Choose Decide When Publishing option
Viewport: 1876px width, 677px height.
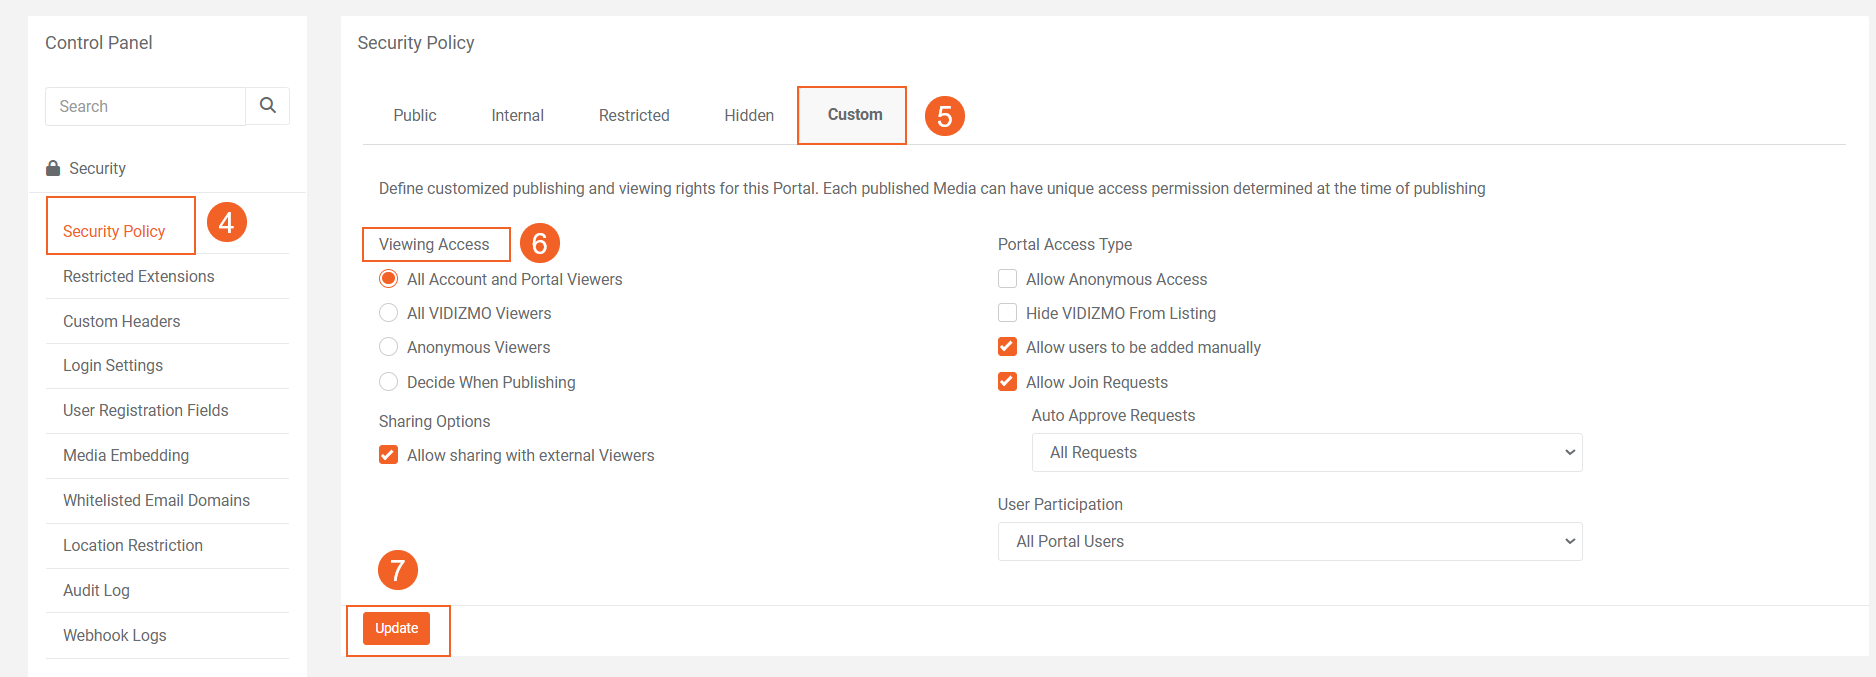point(389,382)
